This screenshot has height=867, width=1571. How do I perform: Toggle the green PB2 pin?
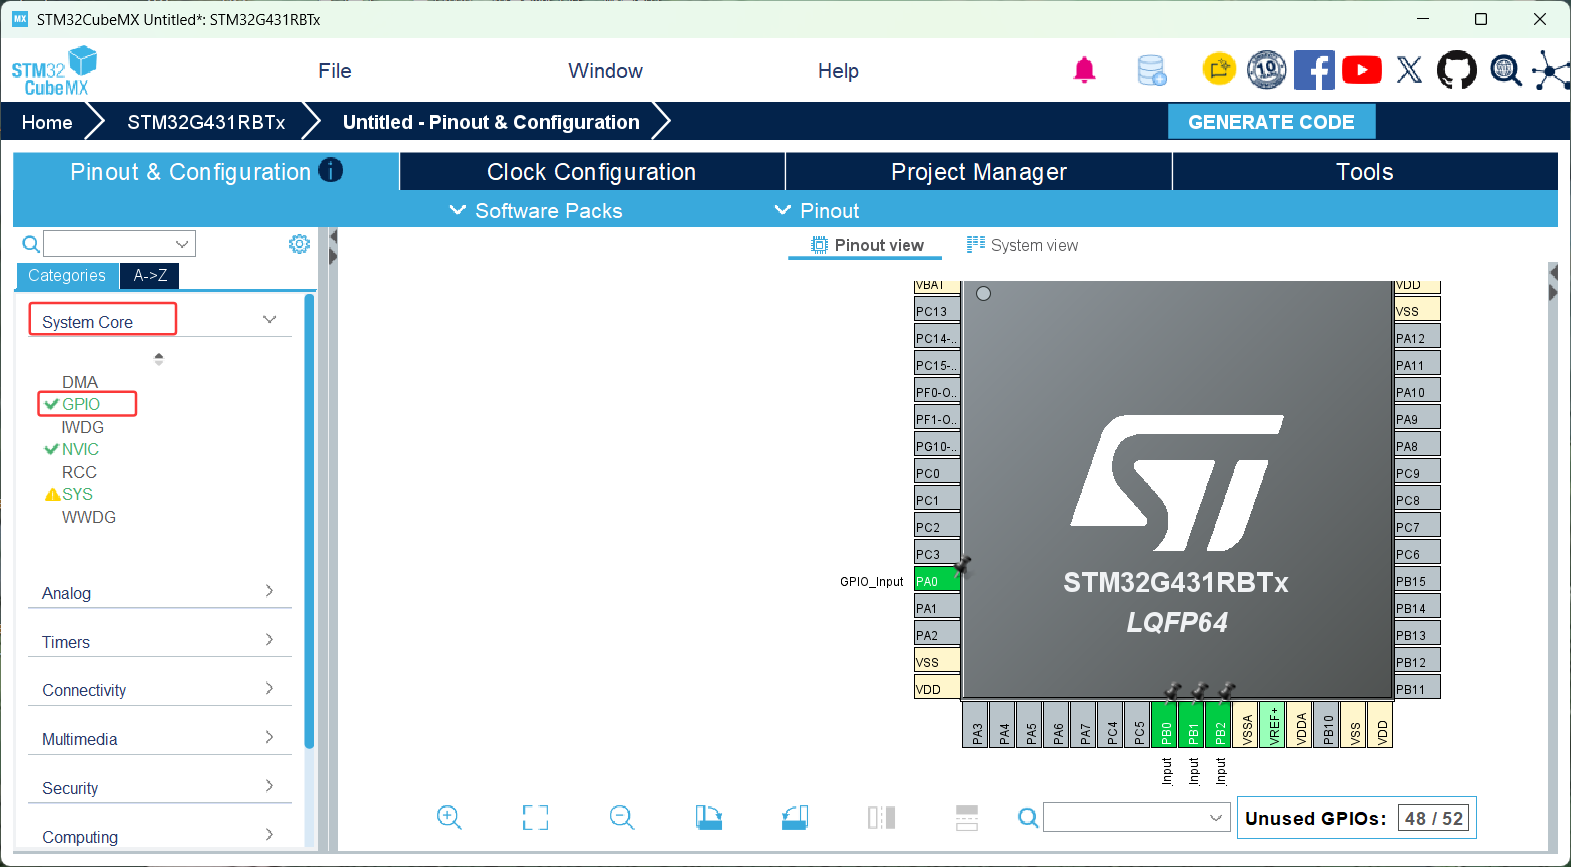click(x=1220, y=725)
